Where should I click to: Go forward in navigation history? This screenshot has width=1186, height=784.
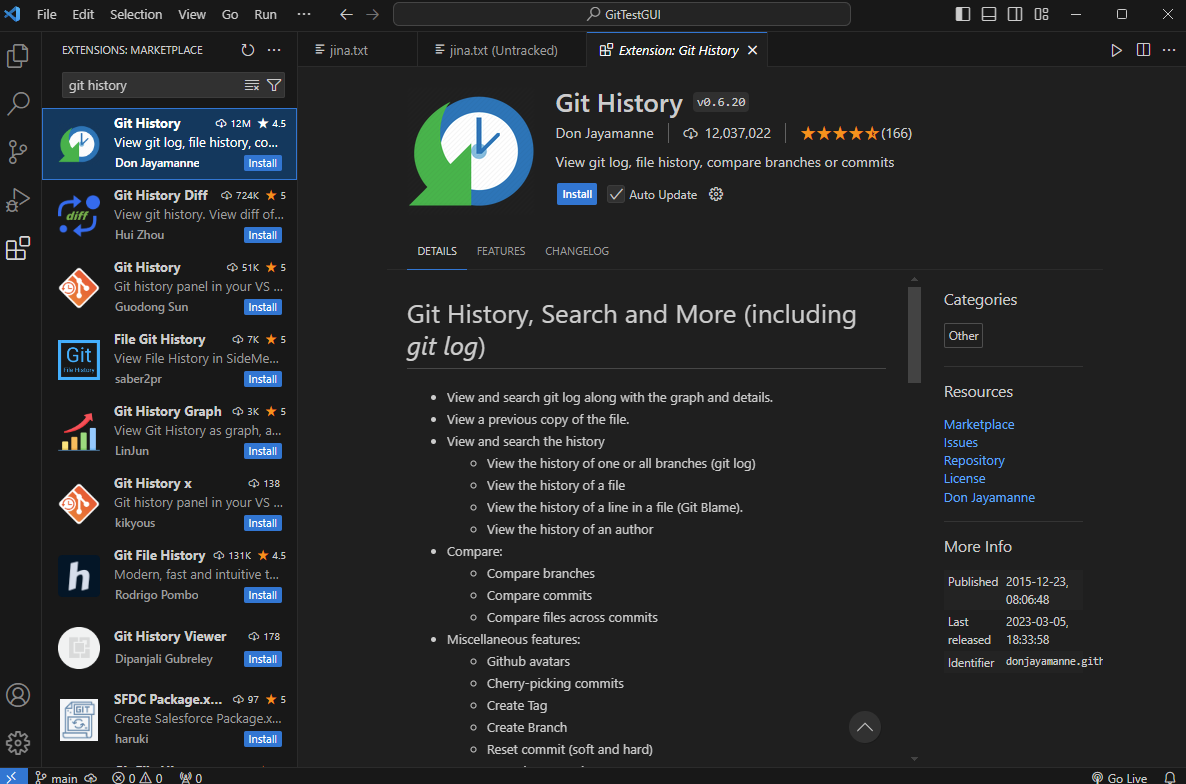pos(373,14)
